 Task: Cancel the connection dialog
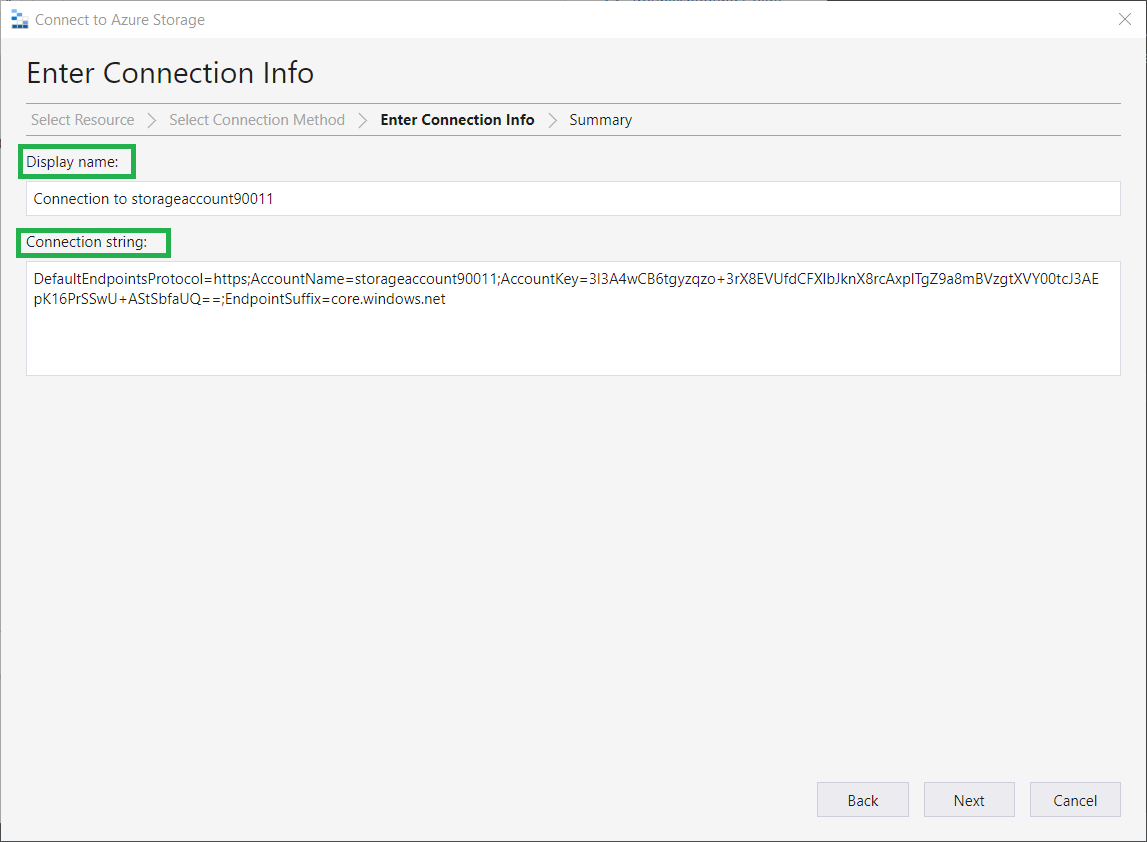pyautogui.click(x=1075, y=800)
